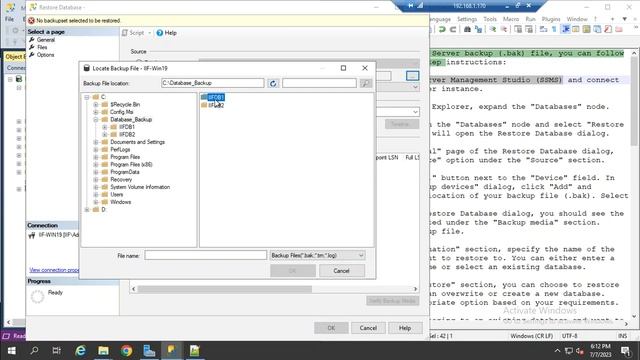
Task: Click the Word wrap icon in Notepad++ toolbar
Action: coord(544,29)
